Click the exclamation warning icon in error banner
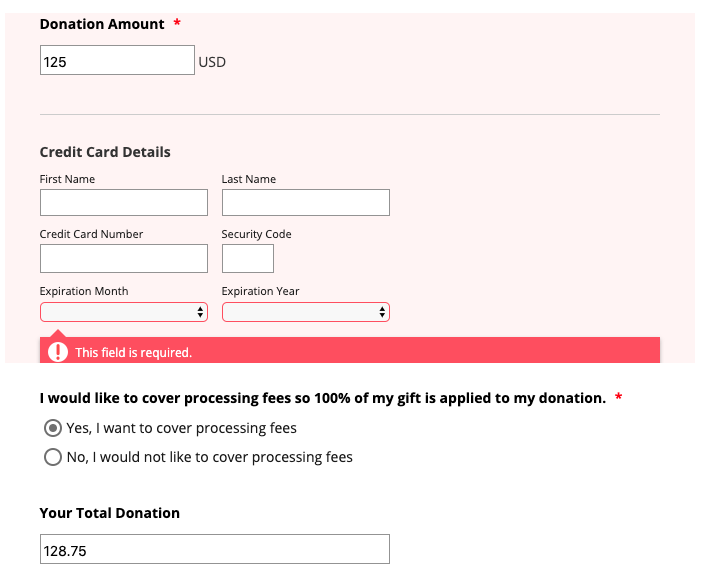709x581 pixels. click(58, 352)
